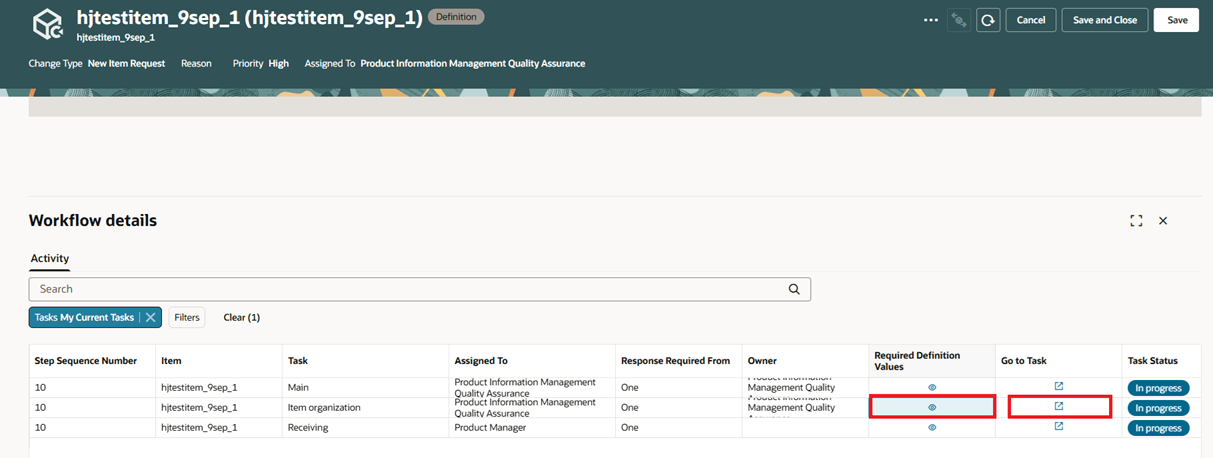The width and height of the screenshot is (1213, 458).
Task: Click the Workflow details heading
Action: click(93, 221)
